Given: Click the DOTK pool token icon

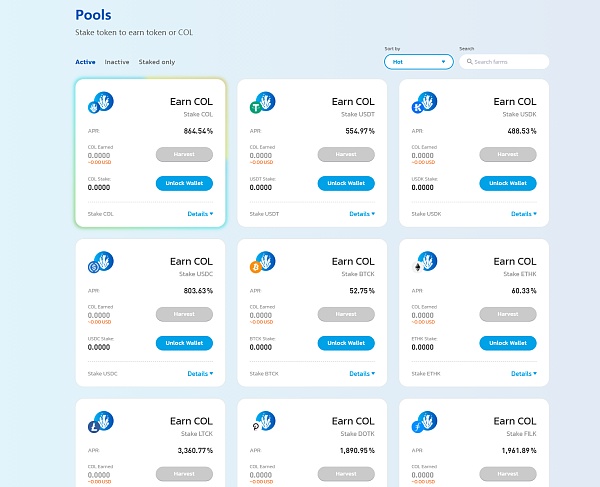Looking at the screenshot, I should point(262,422).
